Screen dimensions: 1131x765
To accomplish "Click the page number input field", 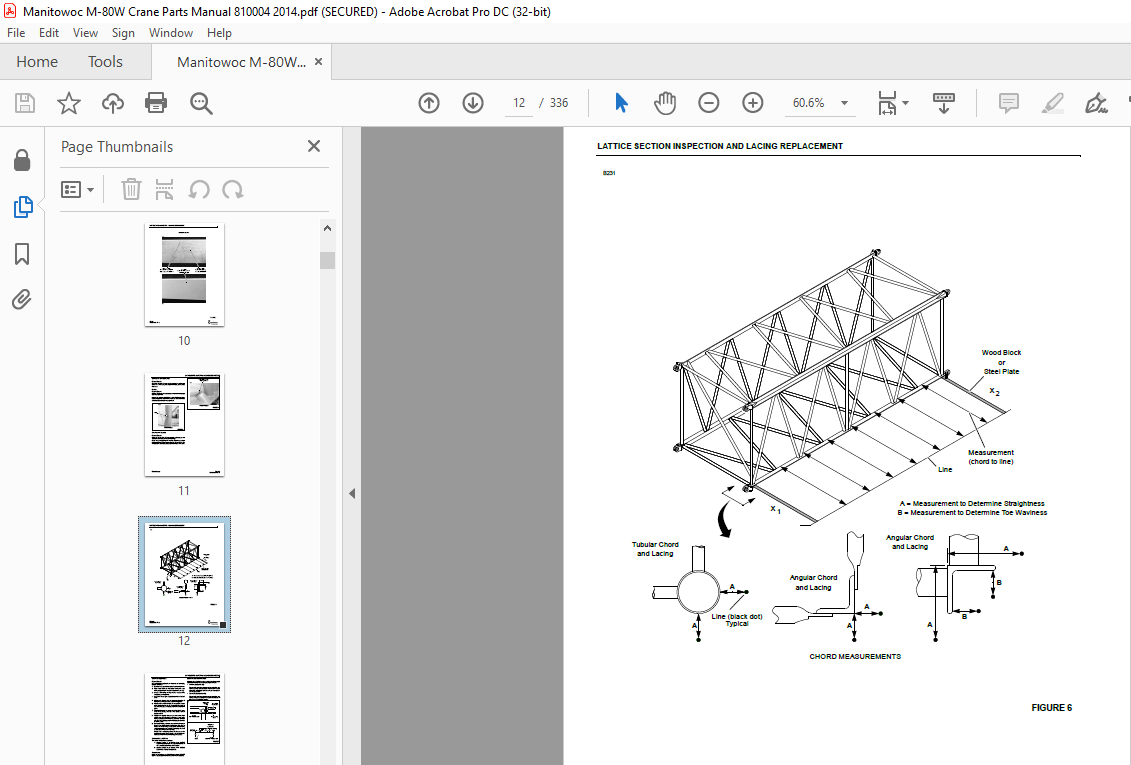I will click(519, 103).
